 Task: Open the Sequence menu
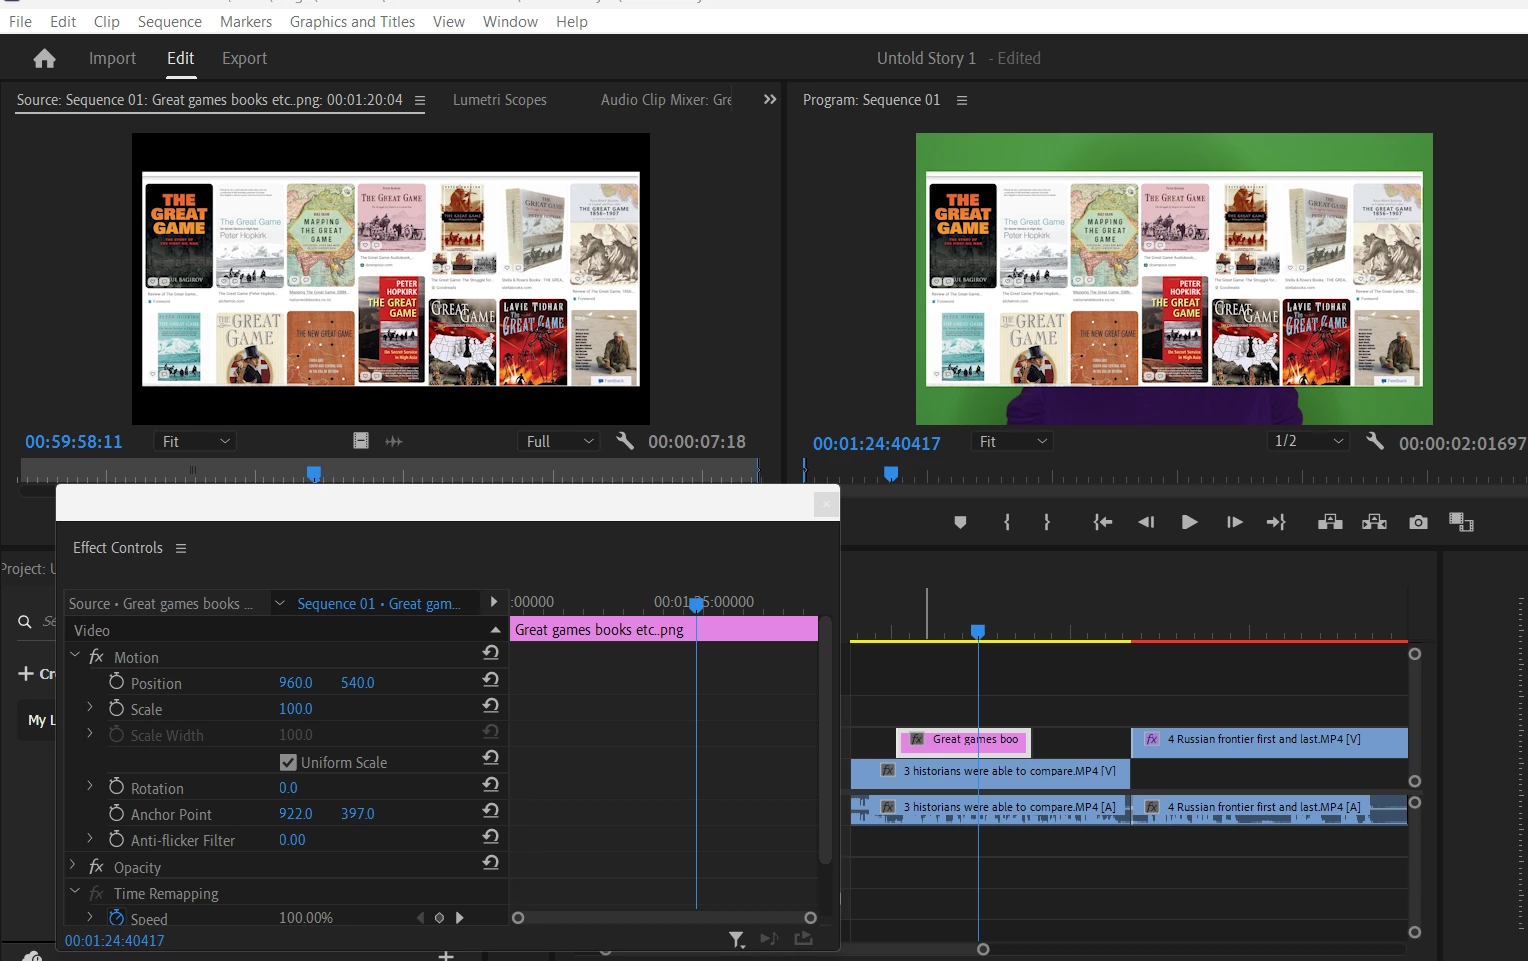coord(169,21)
